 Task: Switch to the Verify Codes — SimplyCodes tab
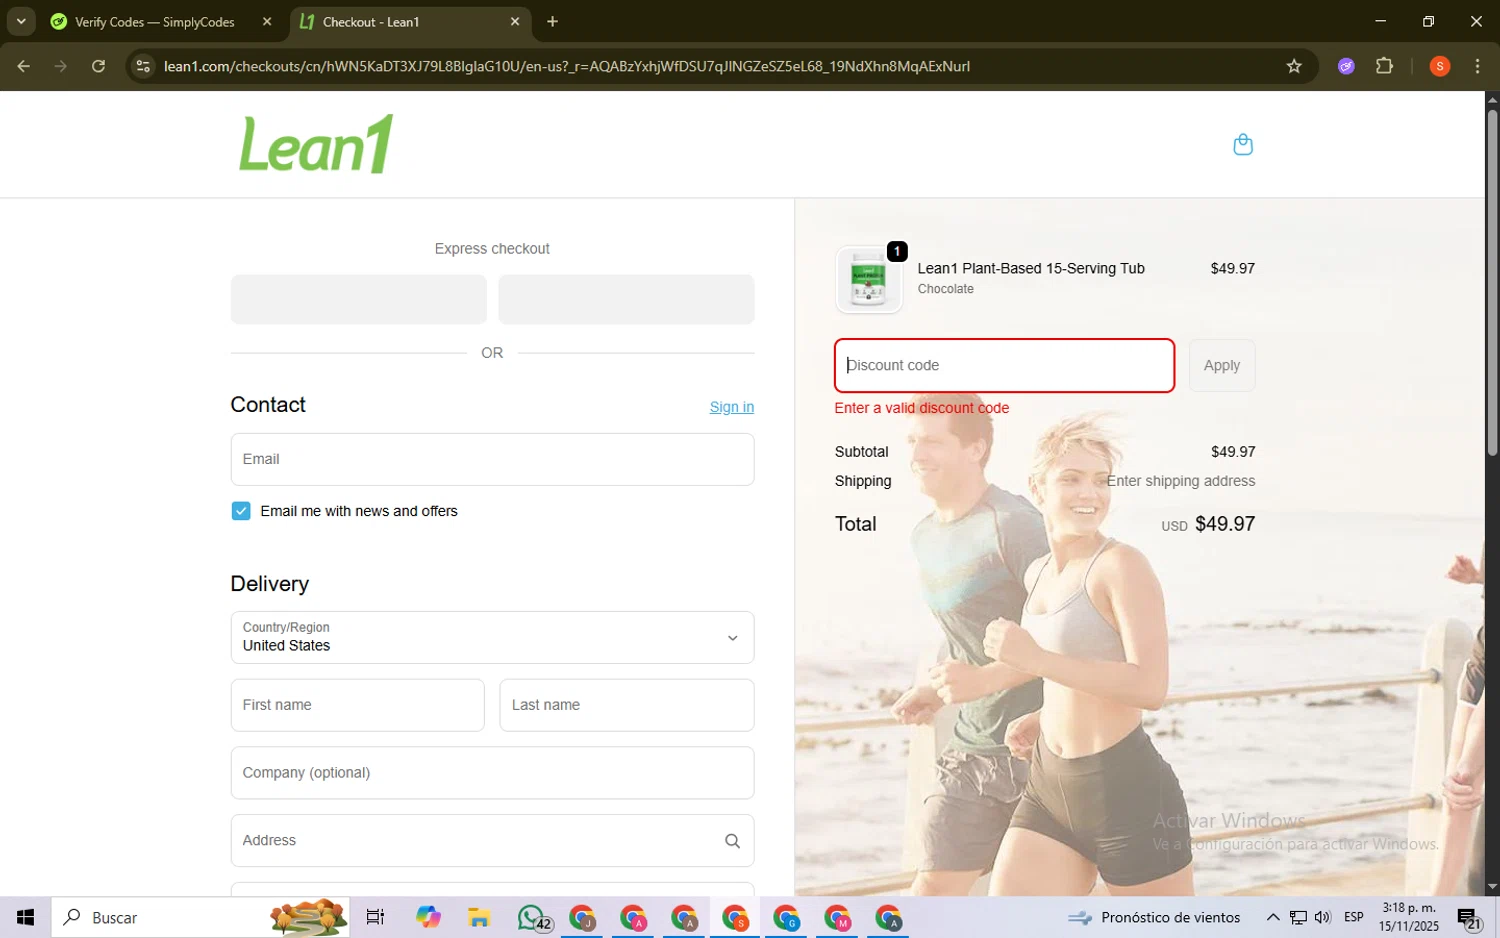coord(155,21)
